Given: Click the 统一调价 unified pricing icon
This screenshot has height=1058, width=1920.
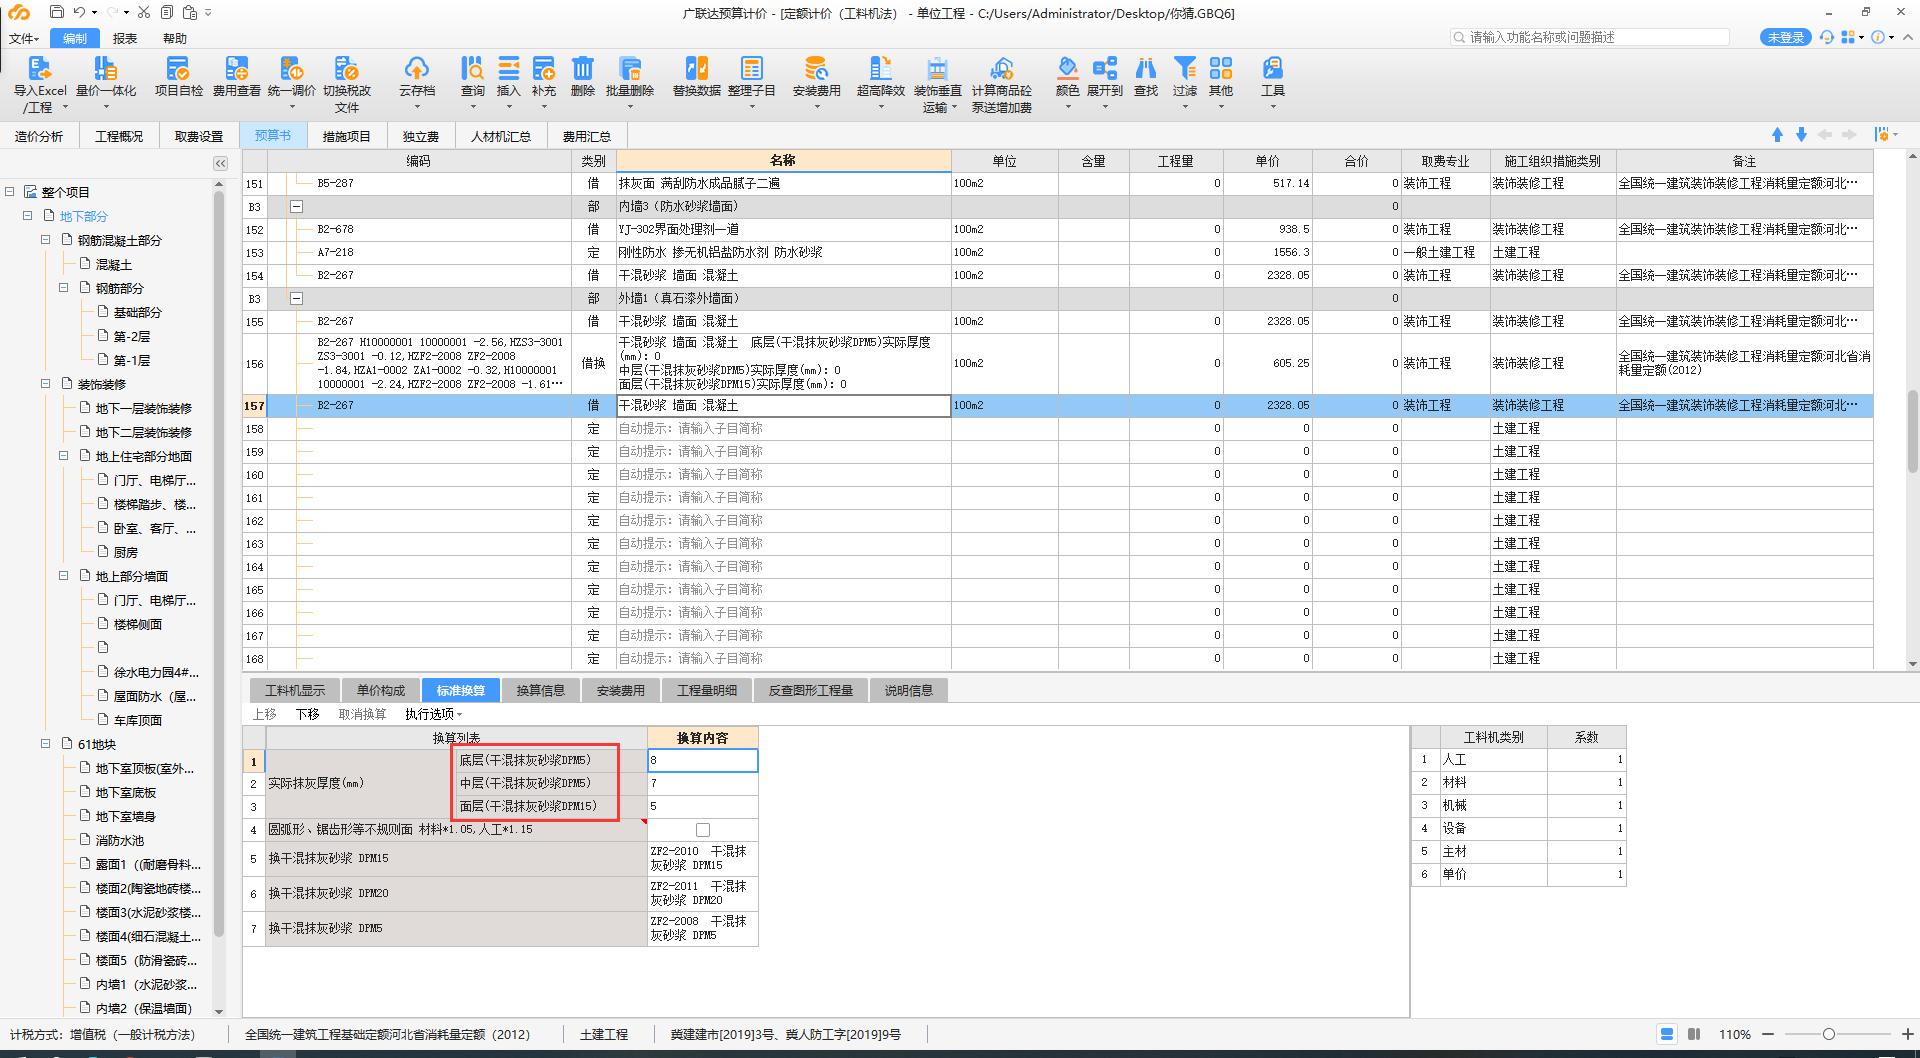Looking at the screenshot, I should pyautogui.click(x=291, y=68).
